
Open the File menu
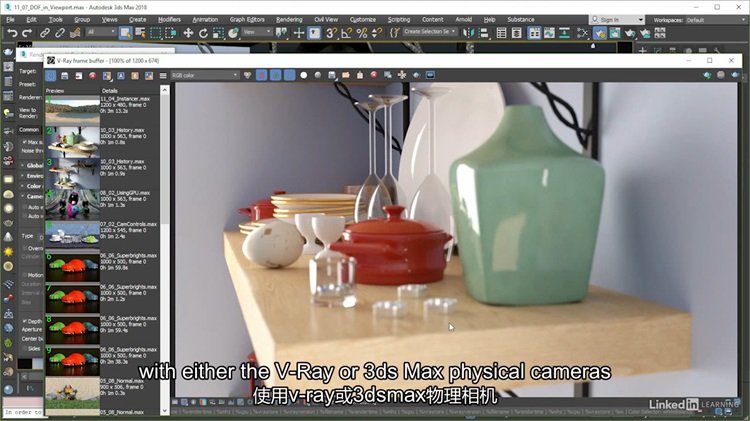(10, 20)
